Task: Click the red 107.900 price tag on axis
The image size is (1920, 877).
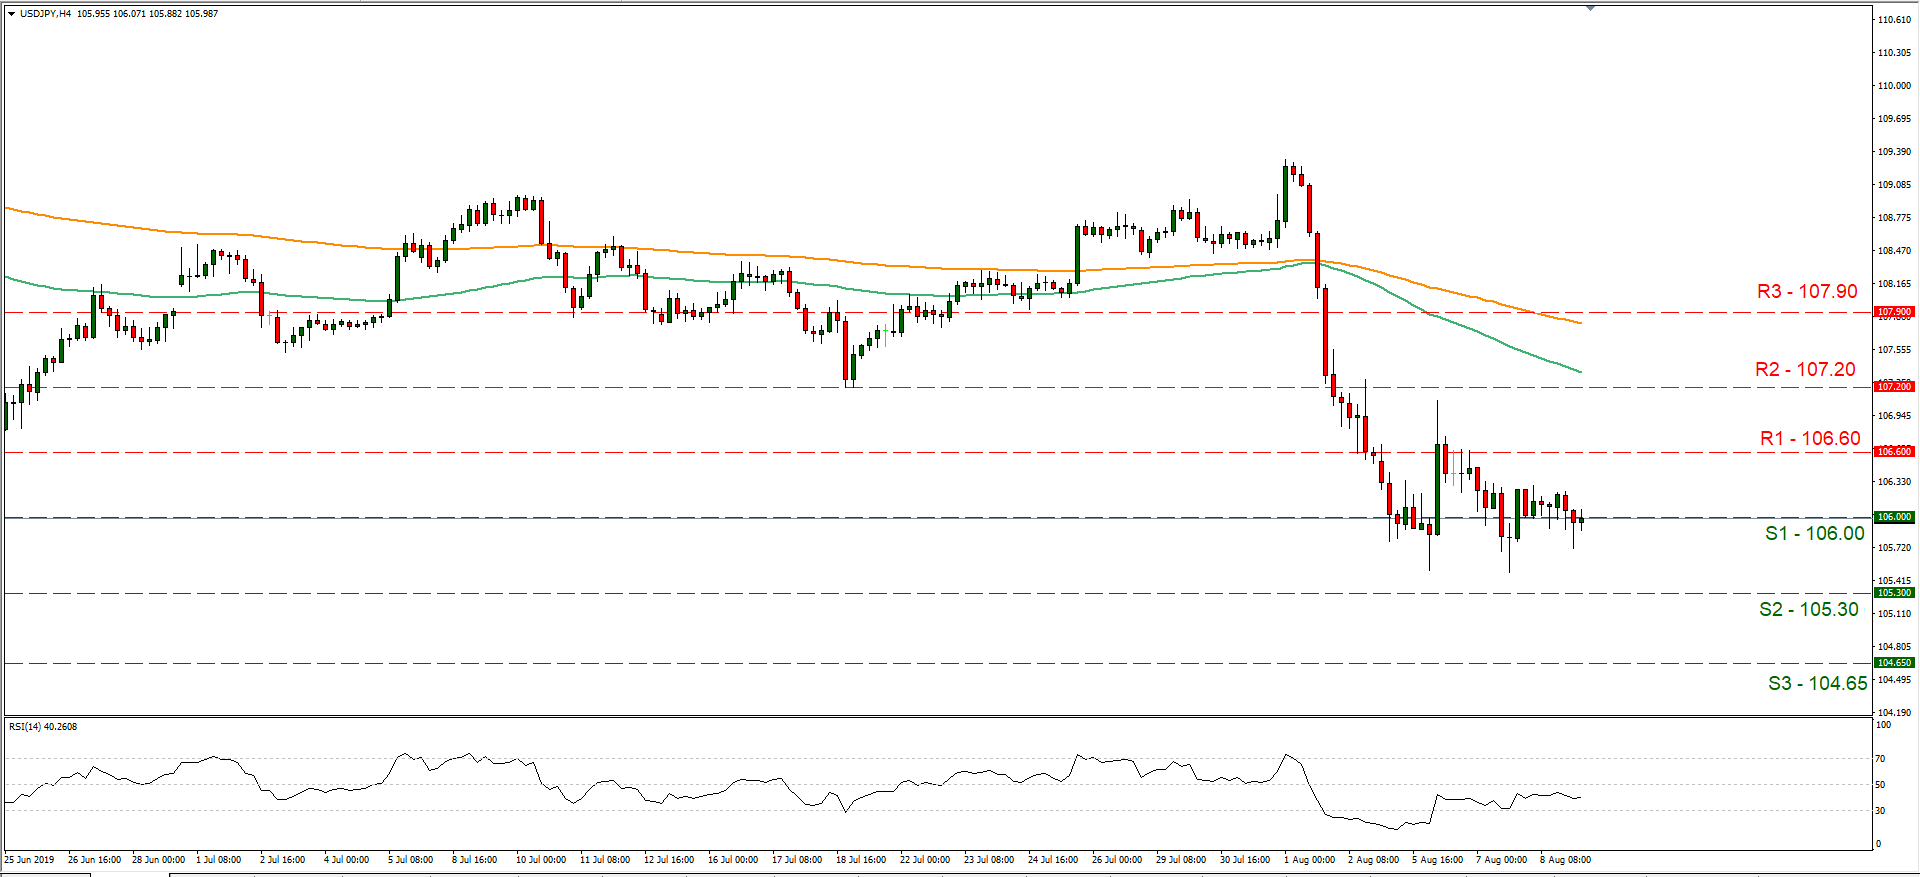Action: coord(1894,312)
